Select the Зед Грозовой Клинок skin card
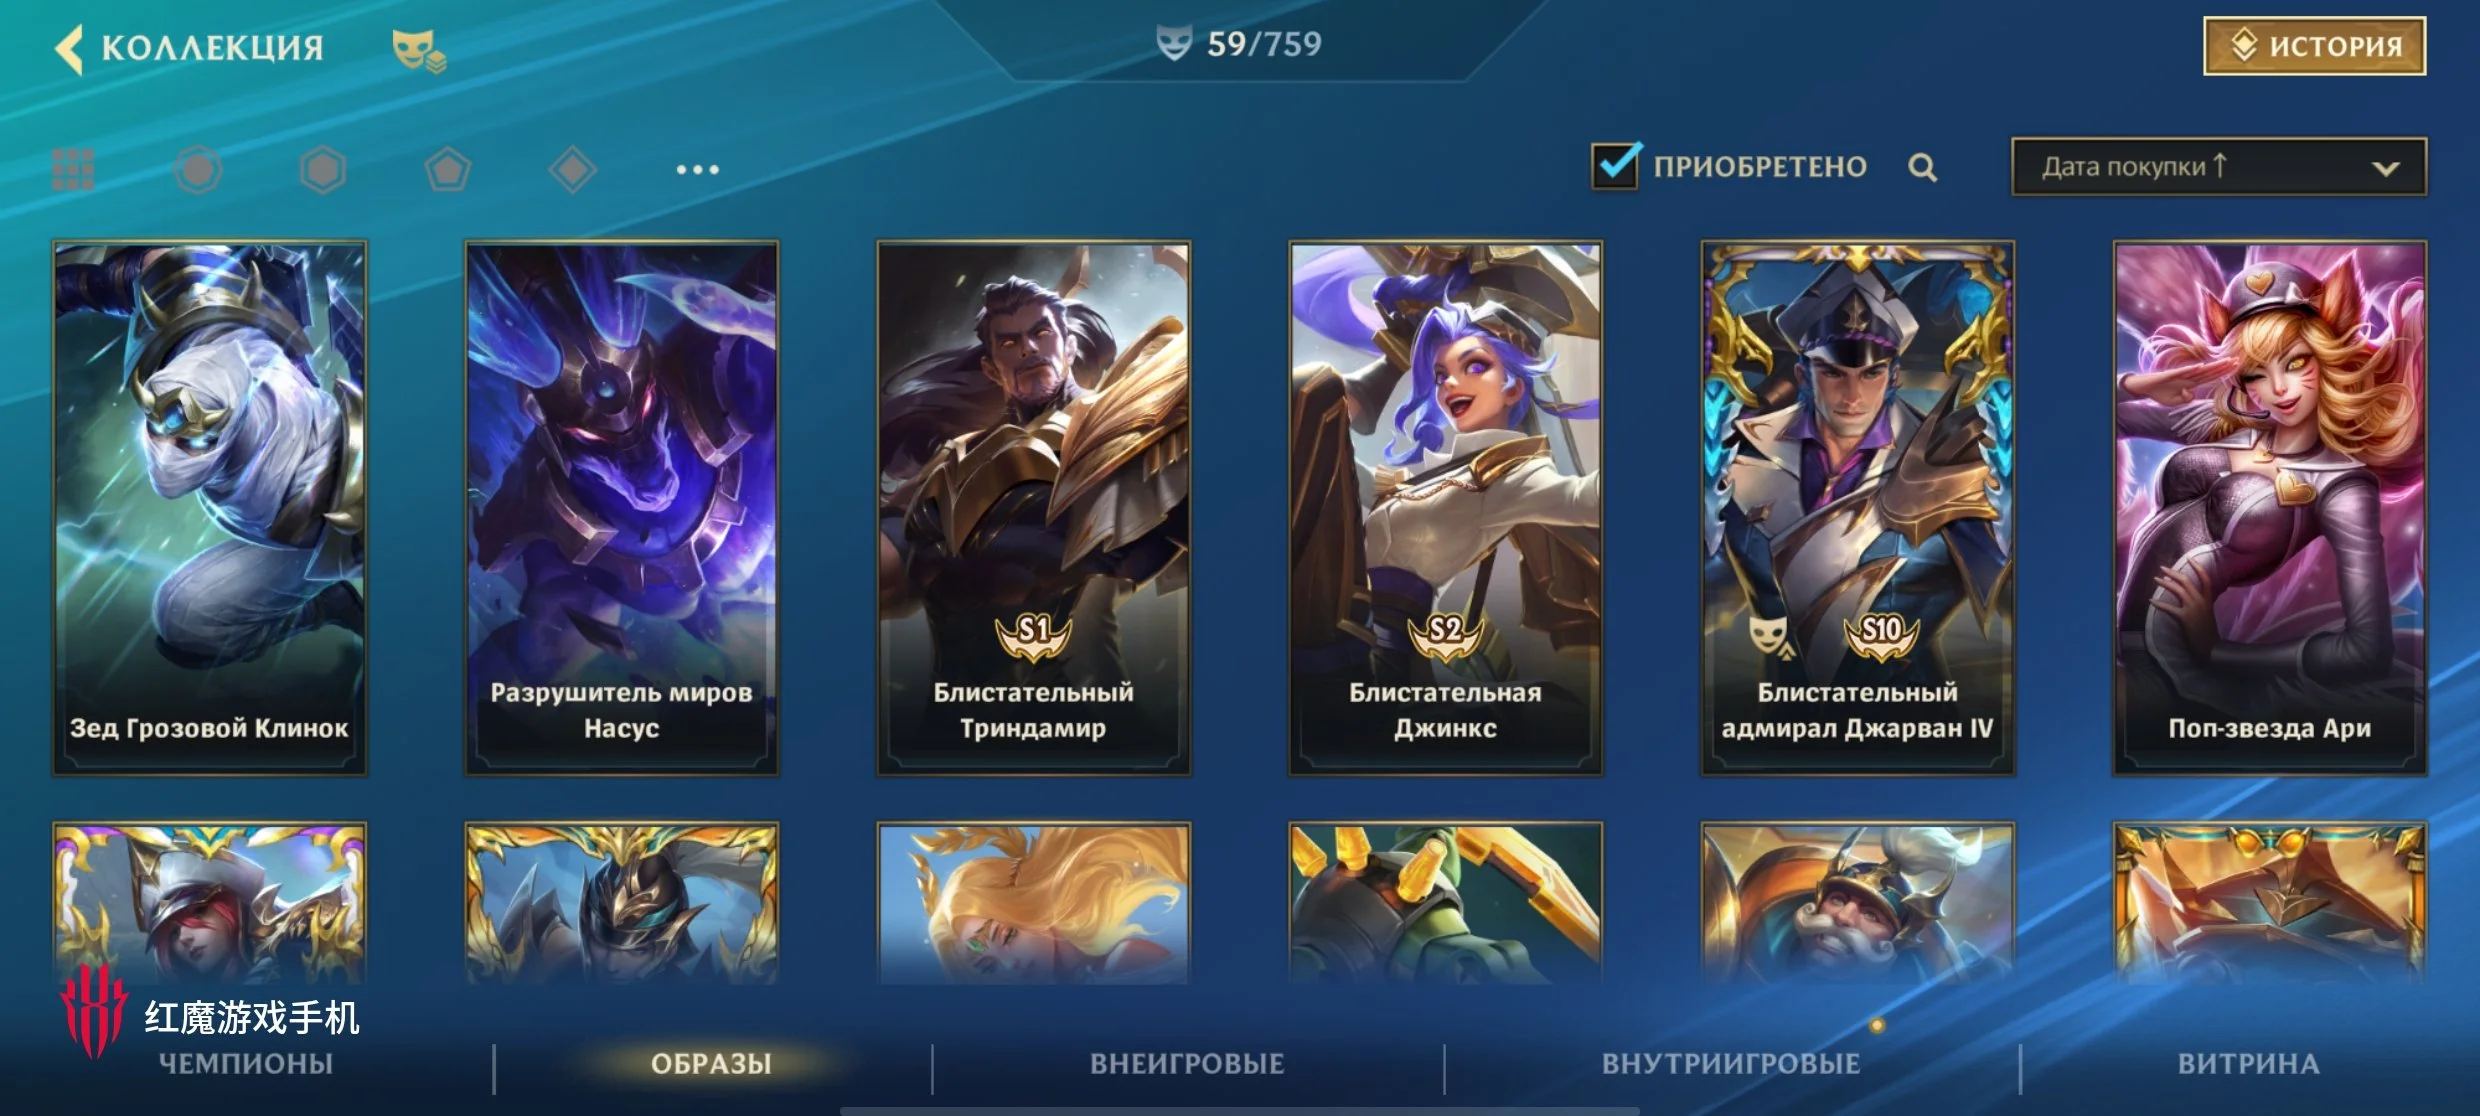Image resolution: width=2480 pixels, height=1116 pixels. pos(210,508)
